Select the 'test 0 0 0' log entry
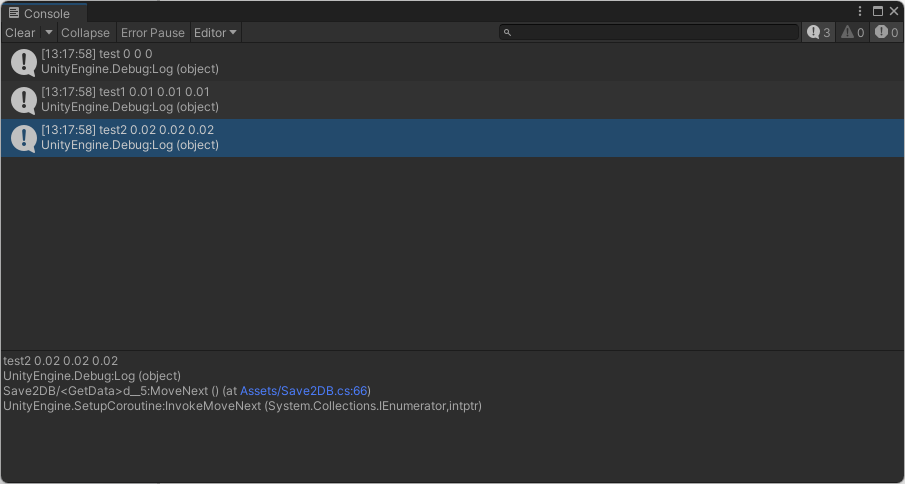 tap(452, 62)
